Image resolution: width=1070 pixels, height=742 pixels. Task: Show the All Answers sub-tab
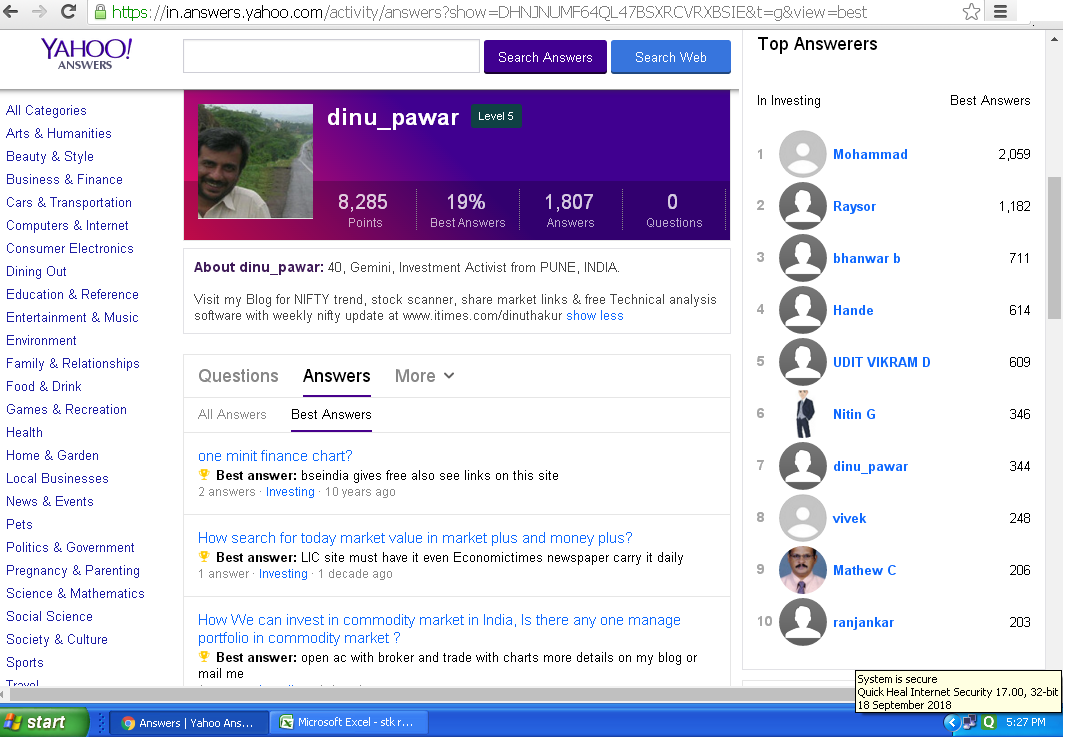tap(232, 414)
